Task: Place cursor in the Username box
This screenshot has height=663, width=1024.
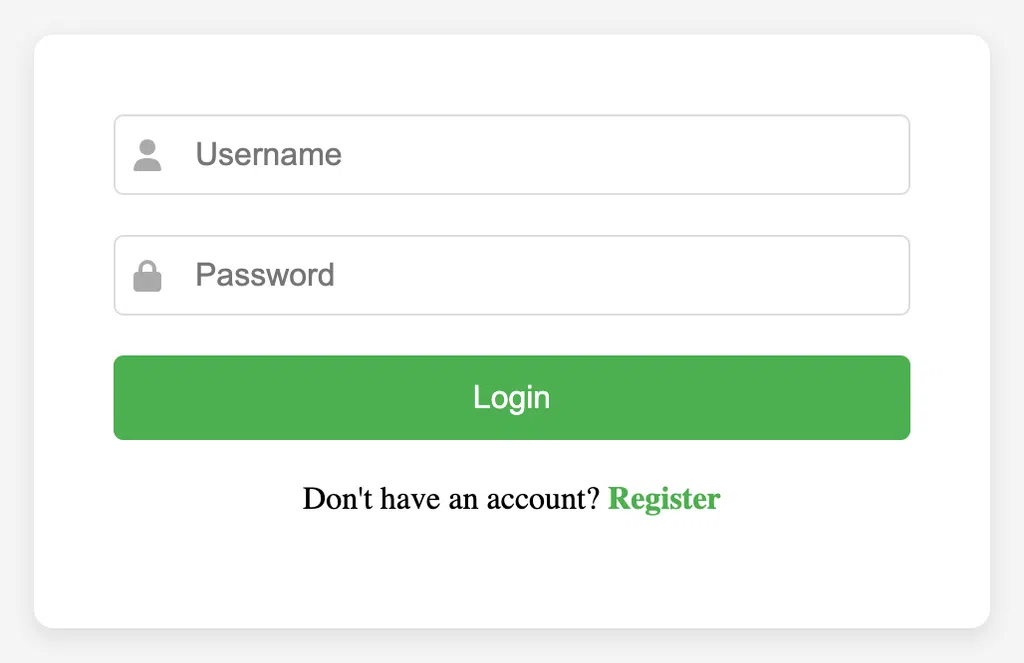Action: click(x=512, y=155)
